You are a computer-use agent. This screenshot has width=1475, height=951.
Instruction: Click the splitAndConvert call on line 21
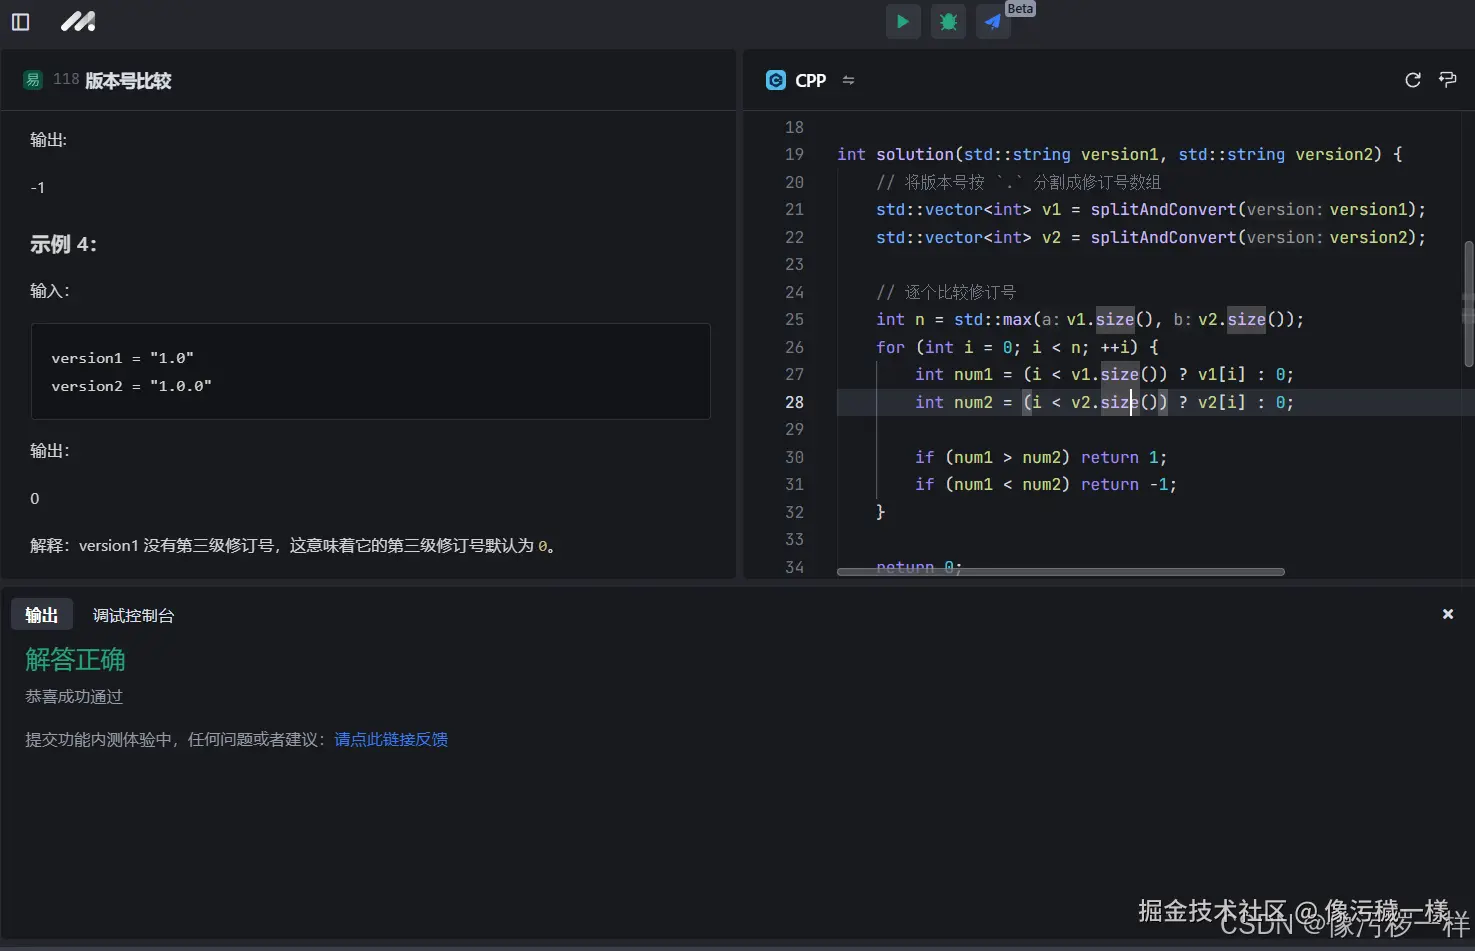[1164, 209]
